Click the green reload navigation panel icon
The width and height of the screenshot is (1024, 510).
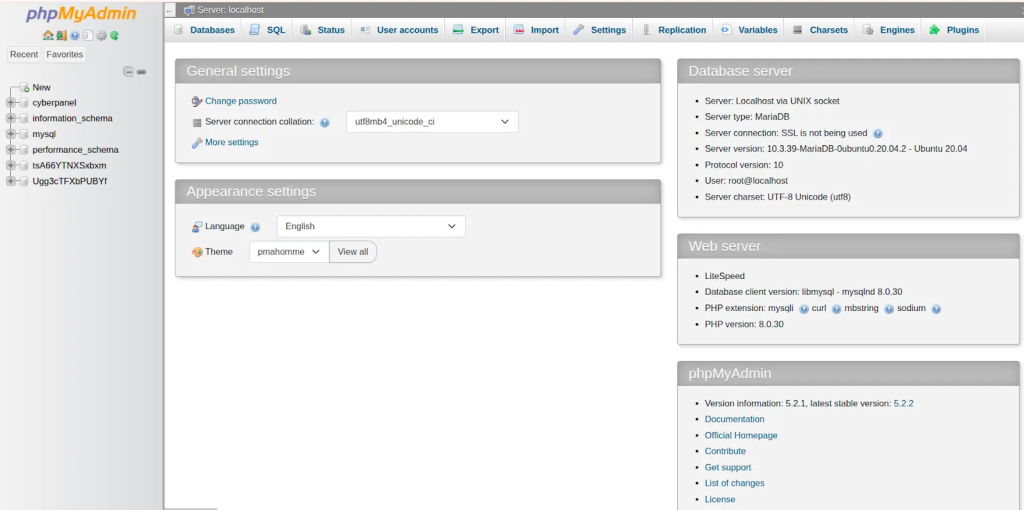(x=115, y=35)
